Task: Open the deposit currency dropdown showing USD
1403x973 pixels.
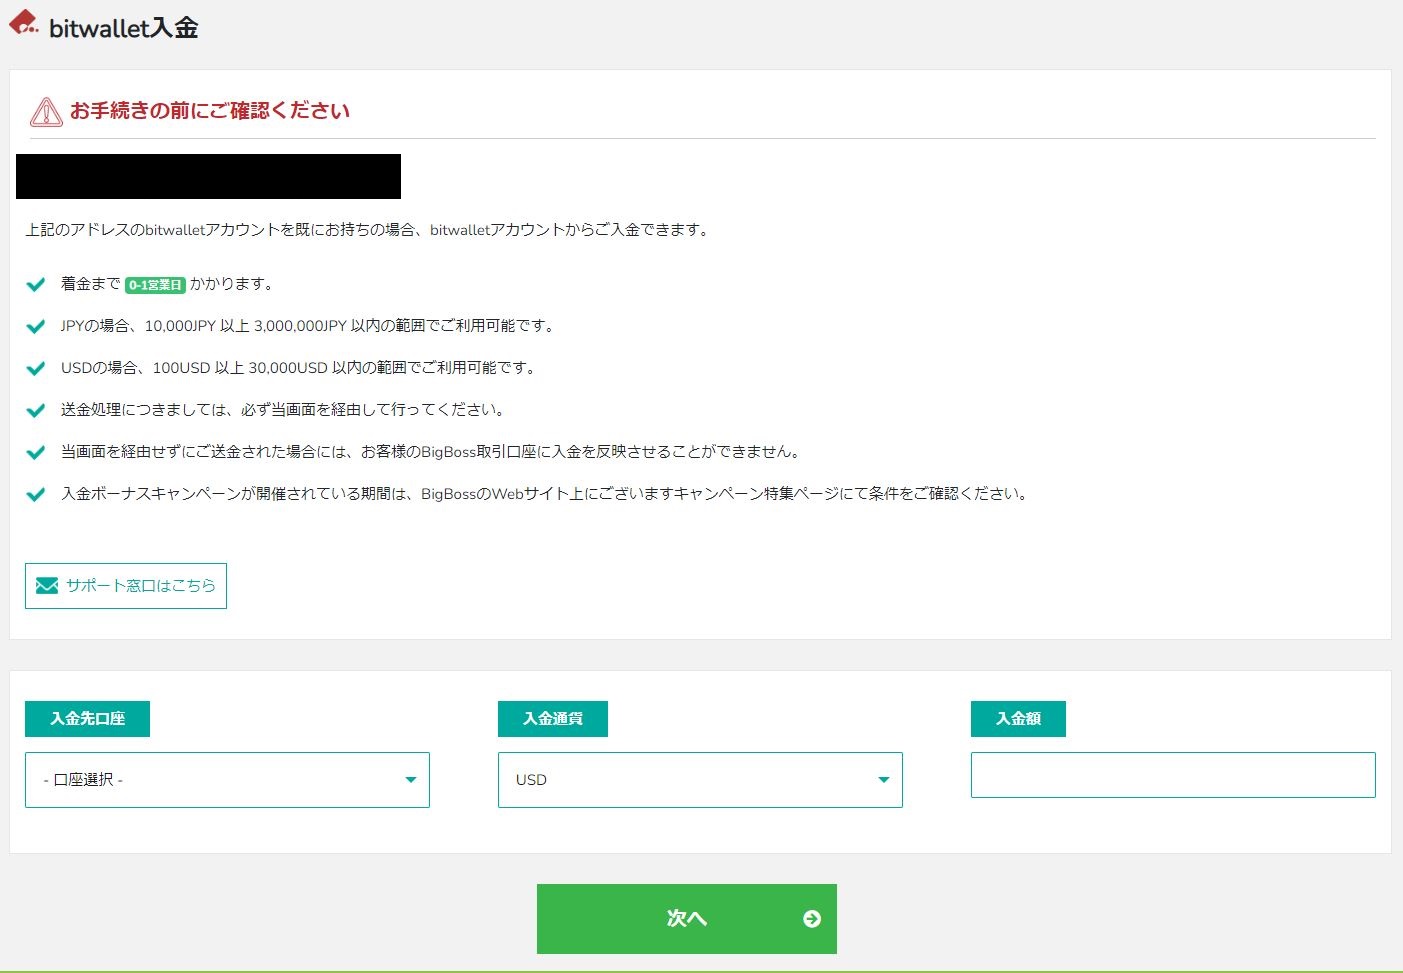Action: [700, 780]
